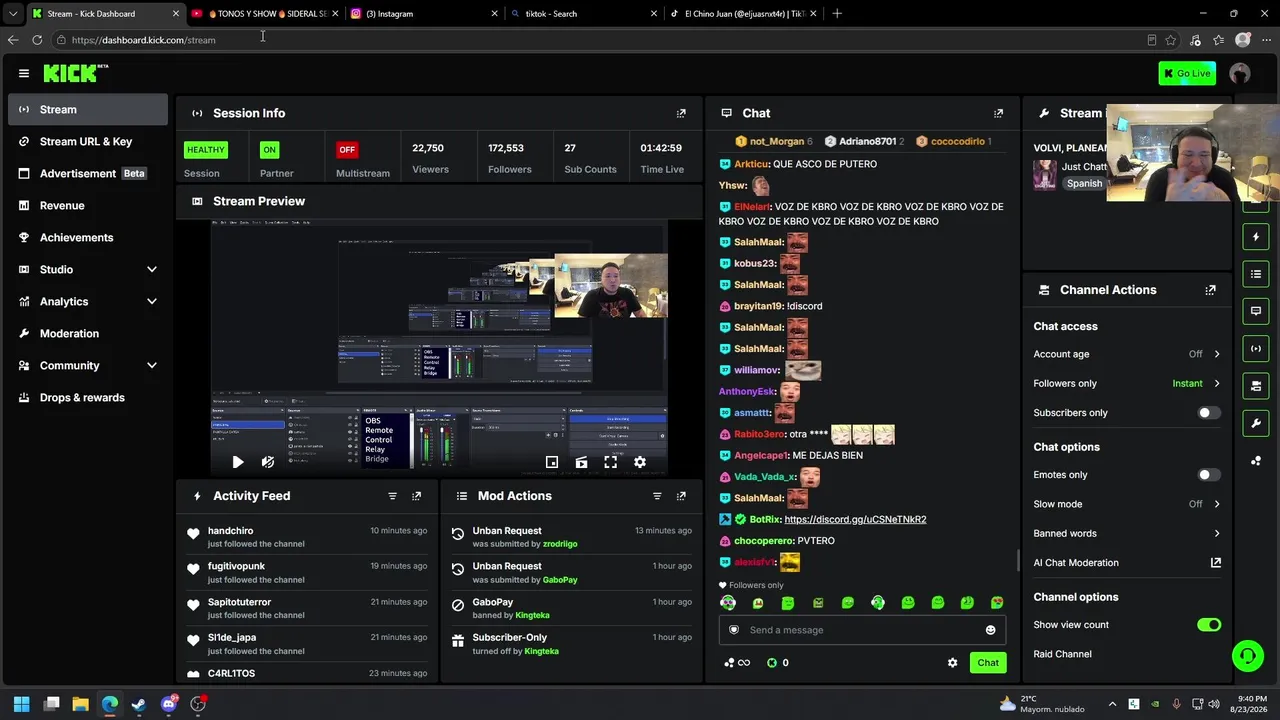The image size is (1280, 720).
Task: Open the Windows Start menu
Action: coord(22,704)
